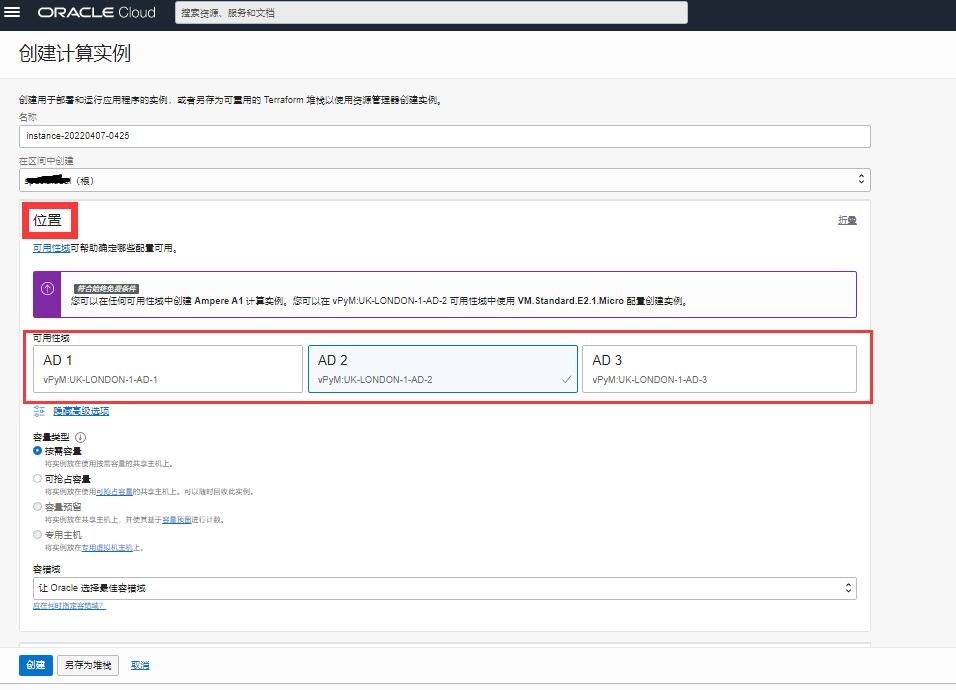
Task: Open the 可抢占容量 description link
Action: (x=115, y=492)
